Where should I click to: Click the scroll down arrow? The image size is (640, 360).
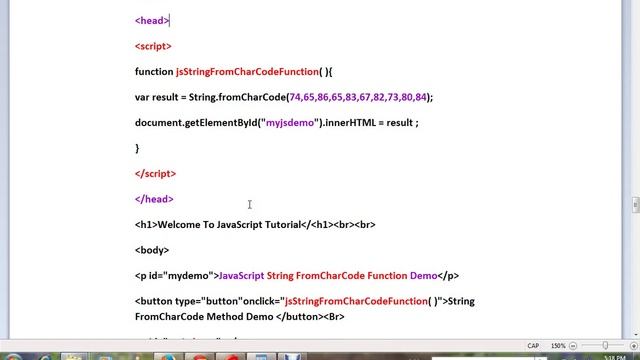(636, 334)
